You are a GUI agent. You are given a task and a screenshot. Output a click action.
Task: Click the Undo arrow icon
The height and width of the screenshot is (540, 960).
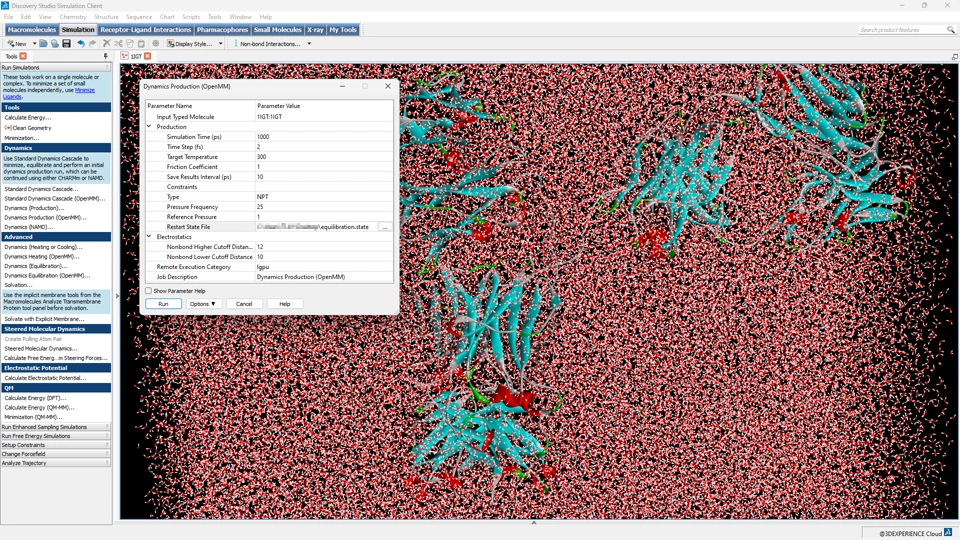coord(80,43)
